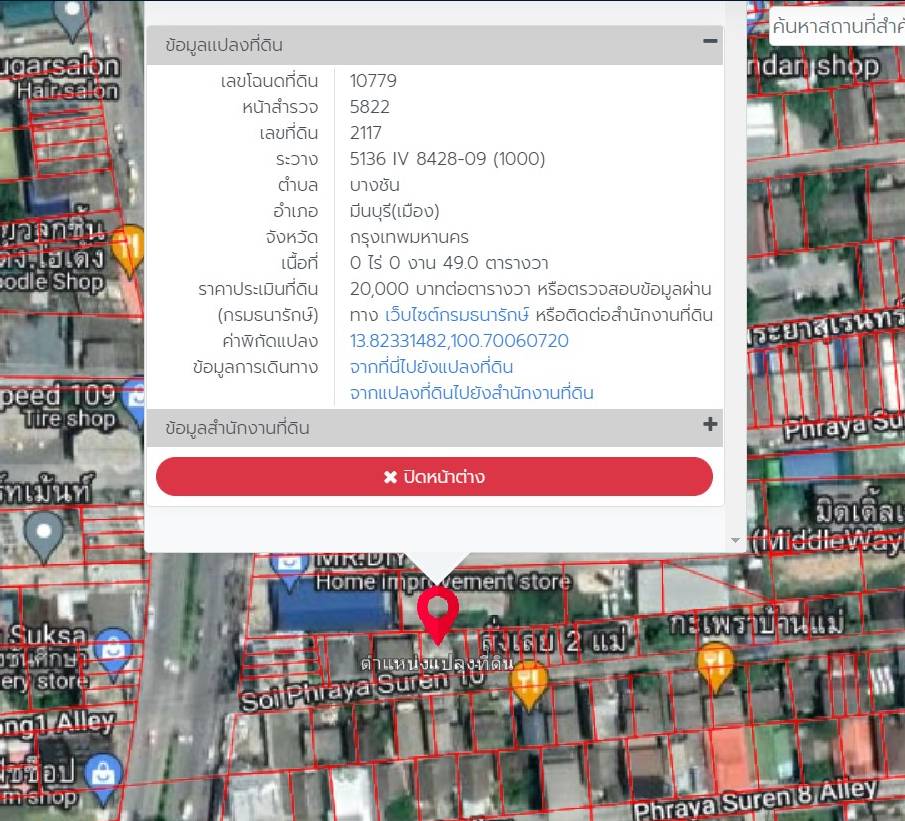Select the subdistrict value บางชัน
The image size is (905, 821).
tap(375, 185)
